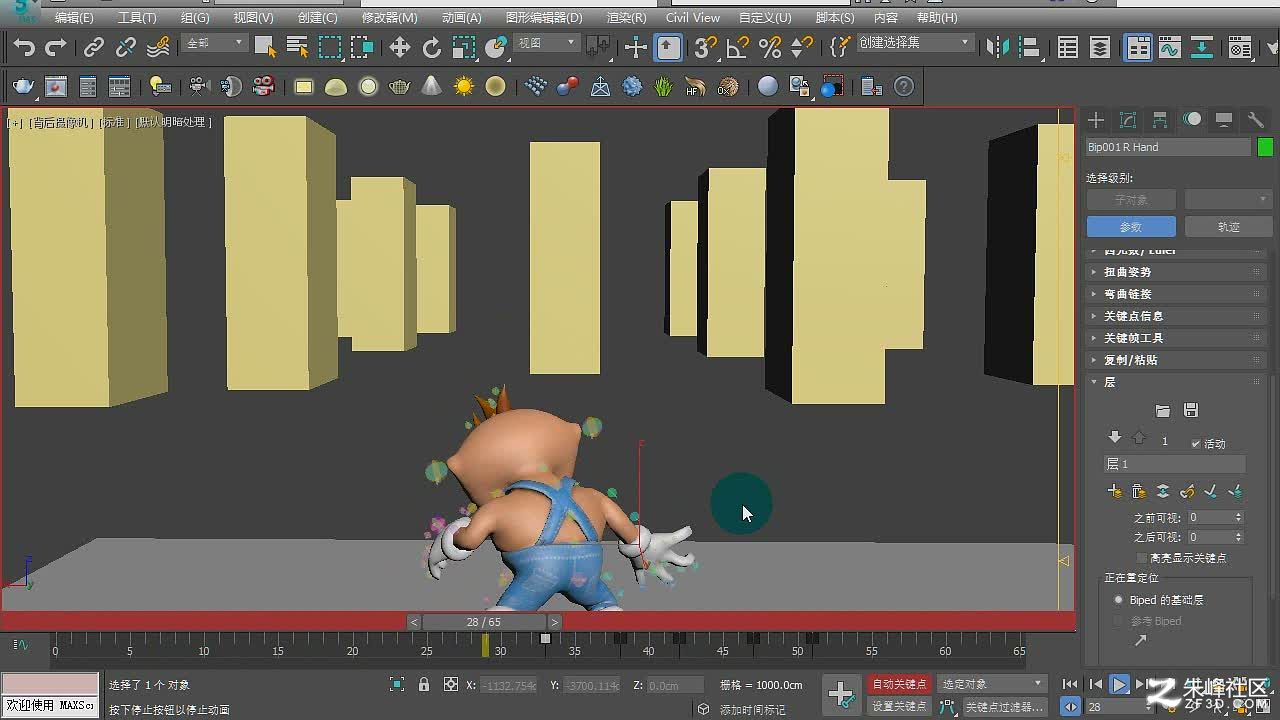Expand the 关键点信息 rollout
Screen dimensions: 1280x720
[1178, 316]
